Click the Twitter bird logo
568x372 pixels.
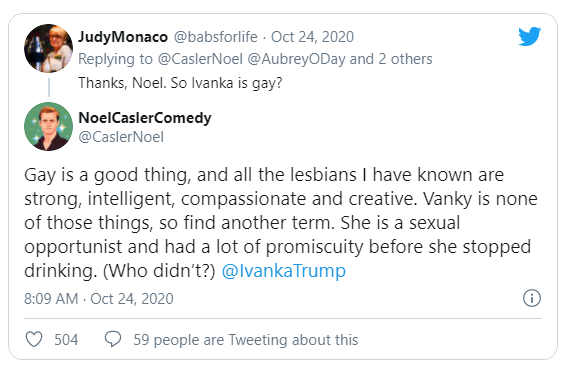(529, 36)
